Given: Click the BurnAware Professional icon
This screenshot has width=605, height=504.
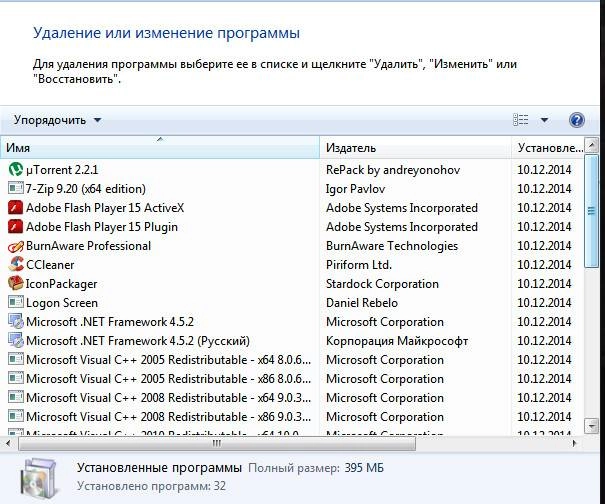Looking at the screenshot, I should pos(16,245).
